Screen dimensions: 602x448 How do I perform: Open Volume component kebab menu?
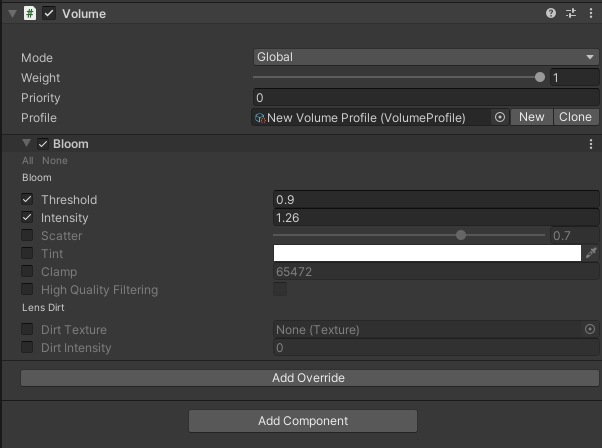590,14
